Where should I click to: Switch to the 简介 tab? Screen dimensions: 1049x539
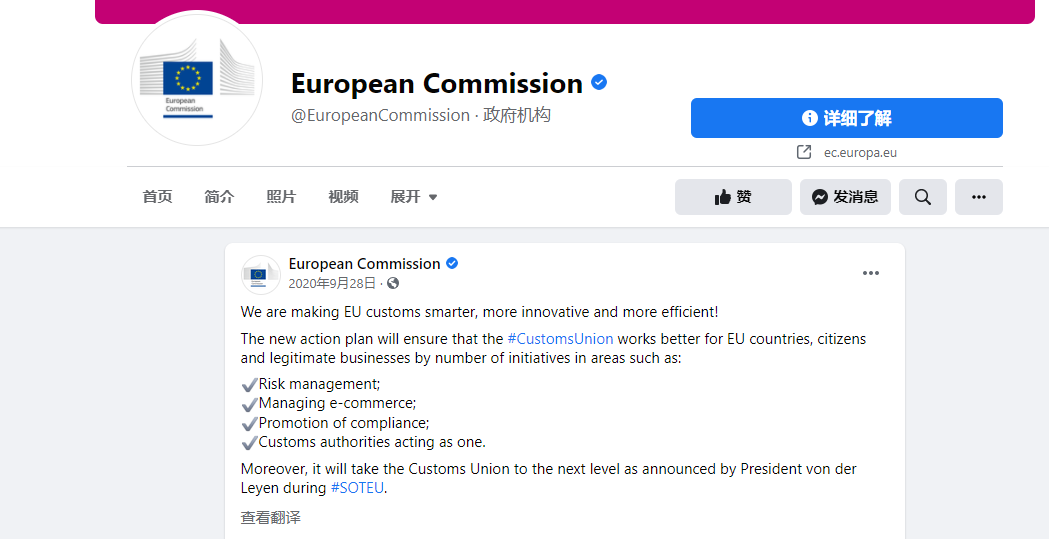click(219, 197)
